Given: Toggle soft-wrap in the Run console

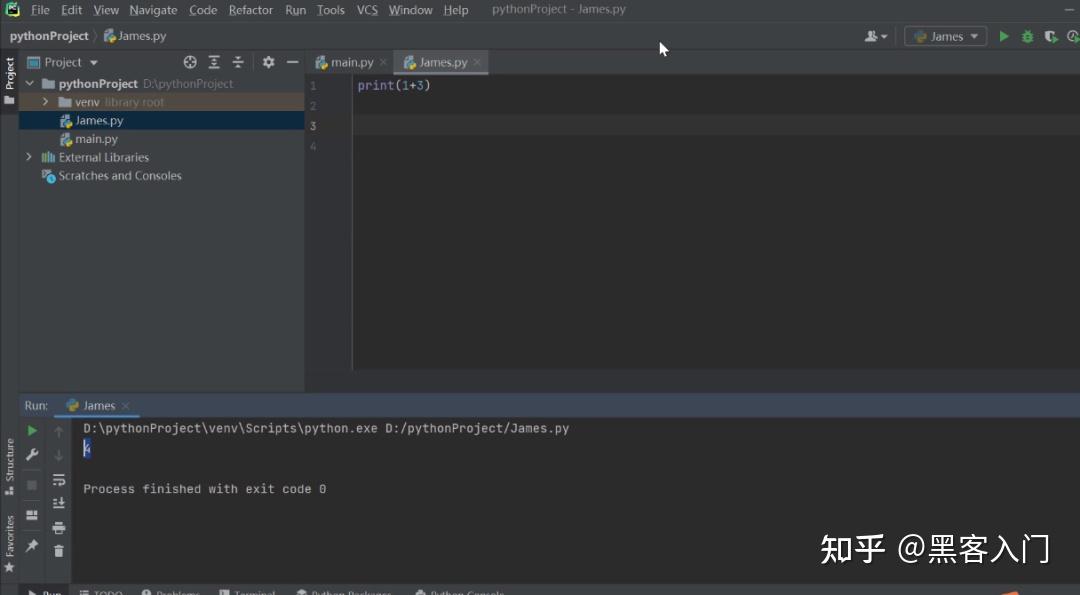Looking at the screenshot, I should point(59,480).
